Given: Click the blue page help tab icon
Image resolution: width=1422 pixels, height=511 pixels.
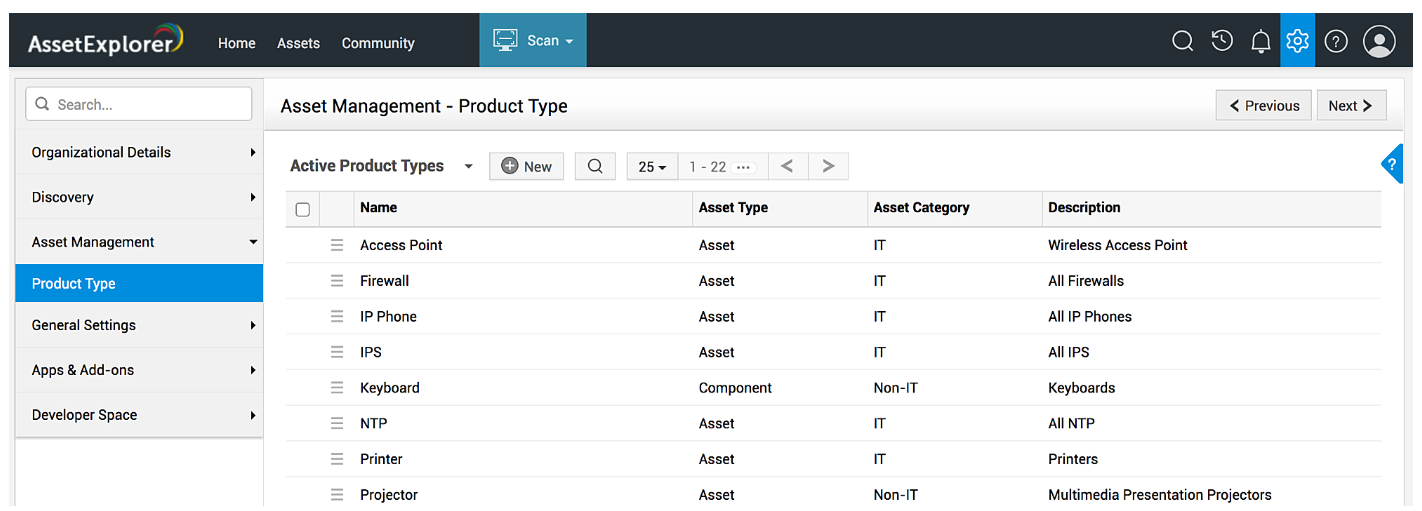Looking at the screenshot, I should click(x=1392, y=164).
